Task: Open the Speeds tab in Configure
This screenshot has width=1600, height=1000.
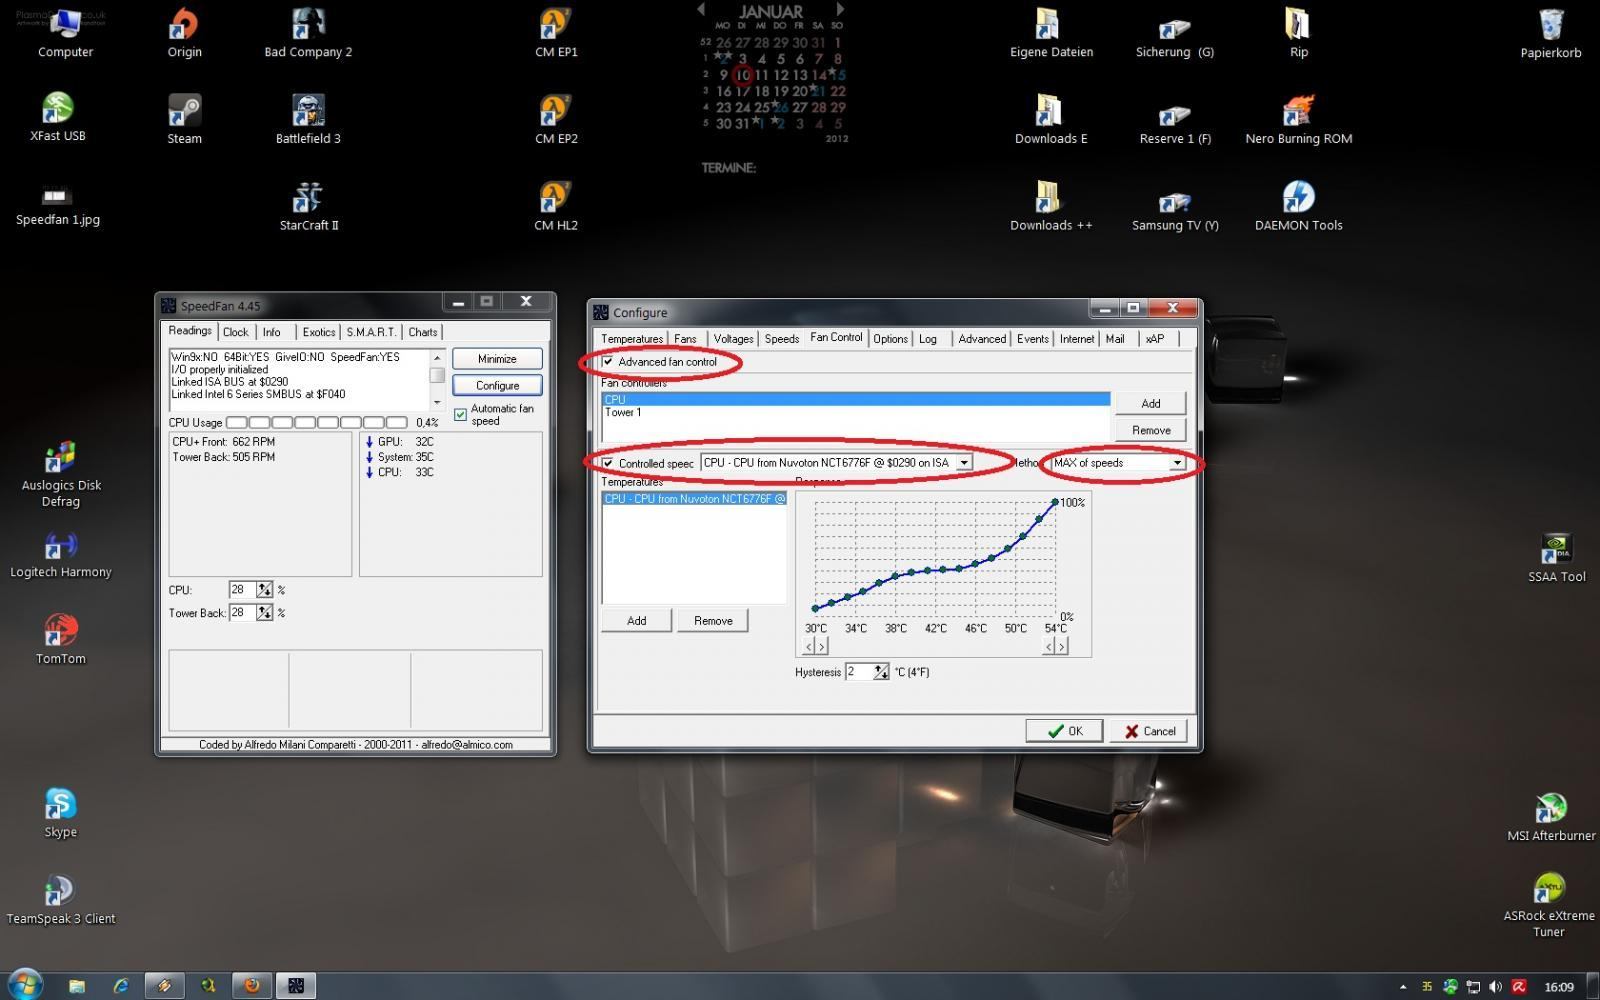Action: click(782, 339)
